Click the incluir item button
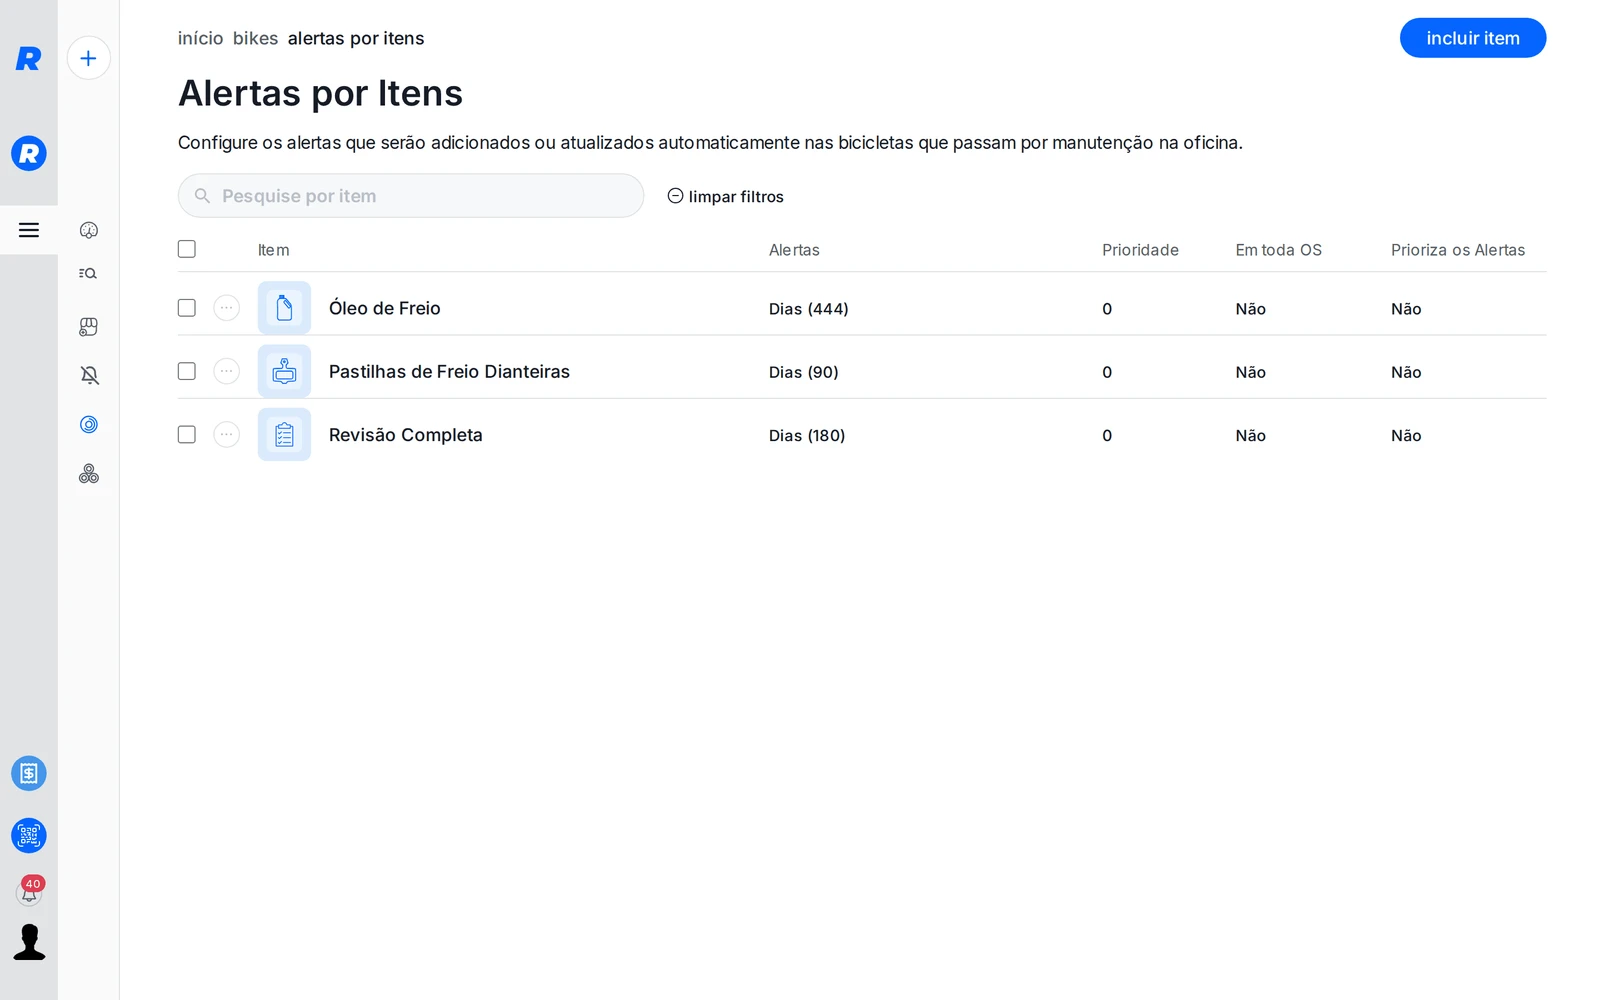 [1473, 38]
